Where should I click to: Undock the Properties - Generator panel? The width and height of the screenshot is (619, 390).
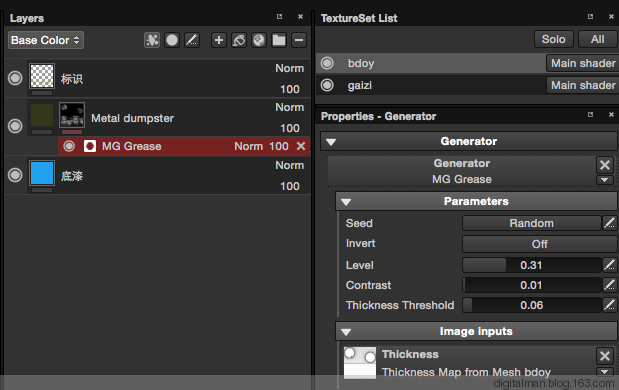pyautogui.click(x=591, y=114)
